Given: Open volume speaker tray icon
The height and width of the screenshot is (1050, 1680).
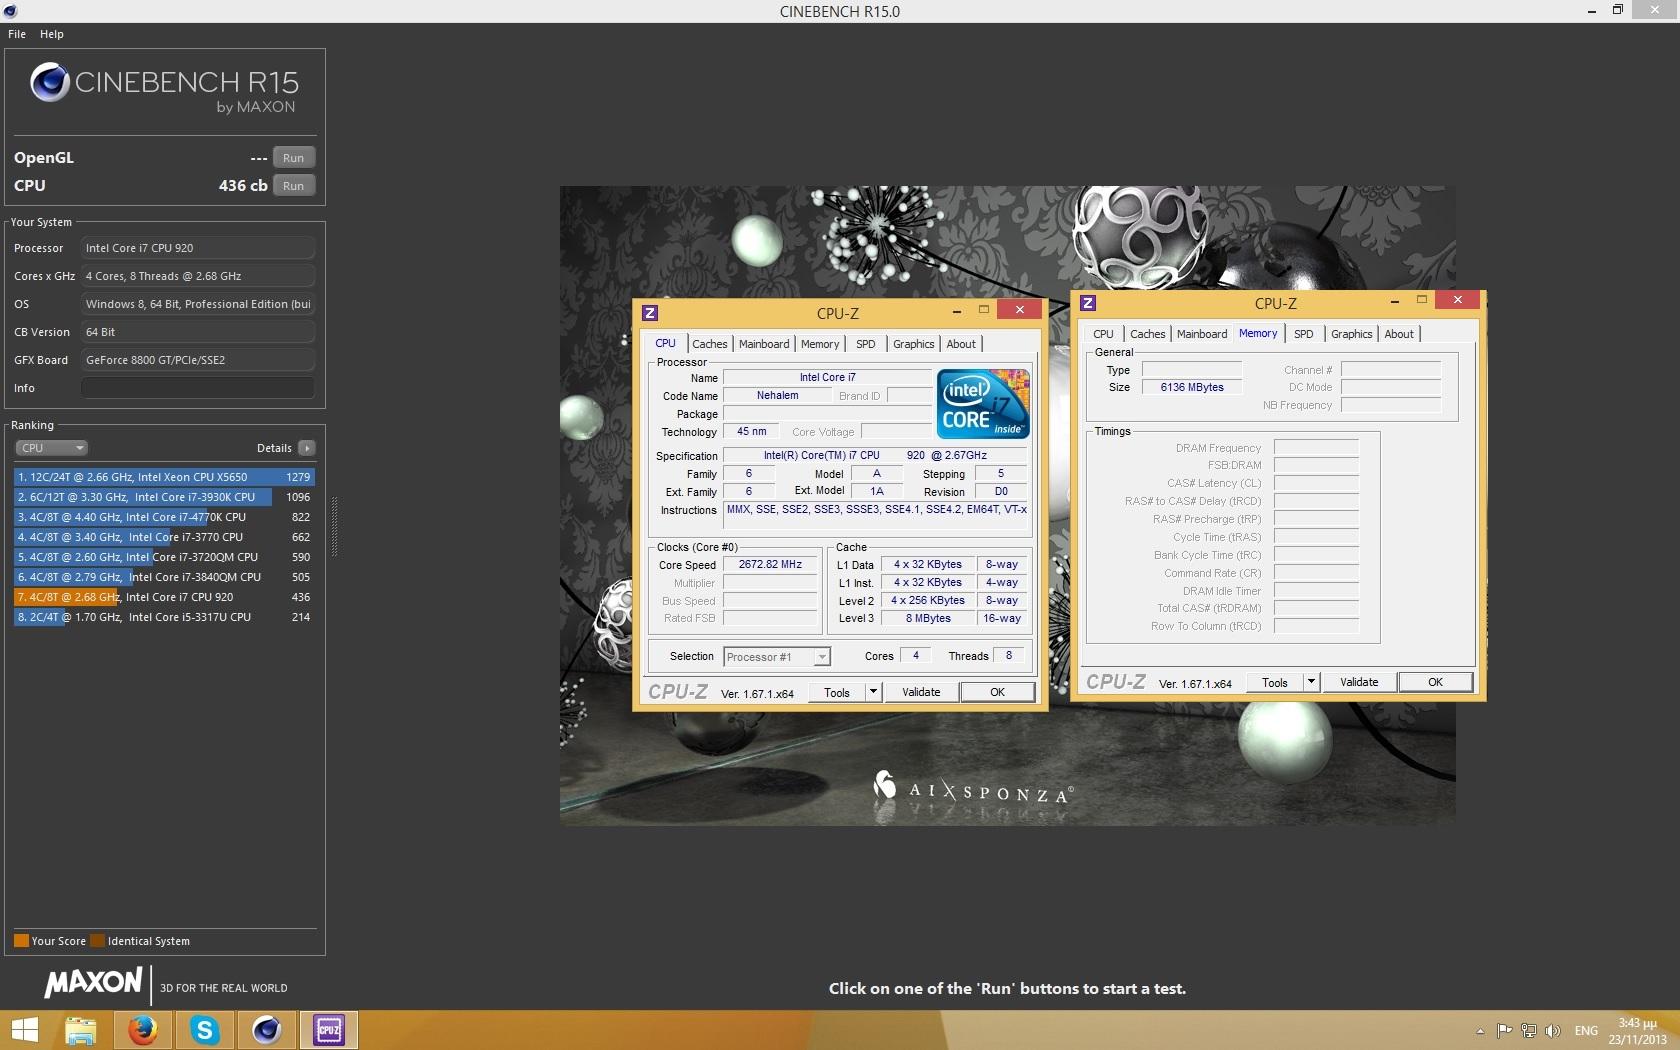Looking at the screenshot, I should click(x=1553, y=1031).
